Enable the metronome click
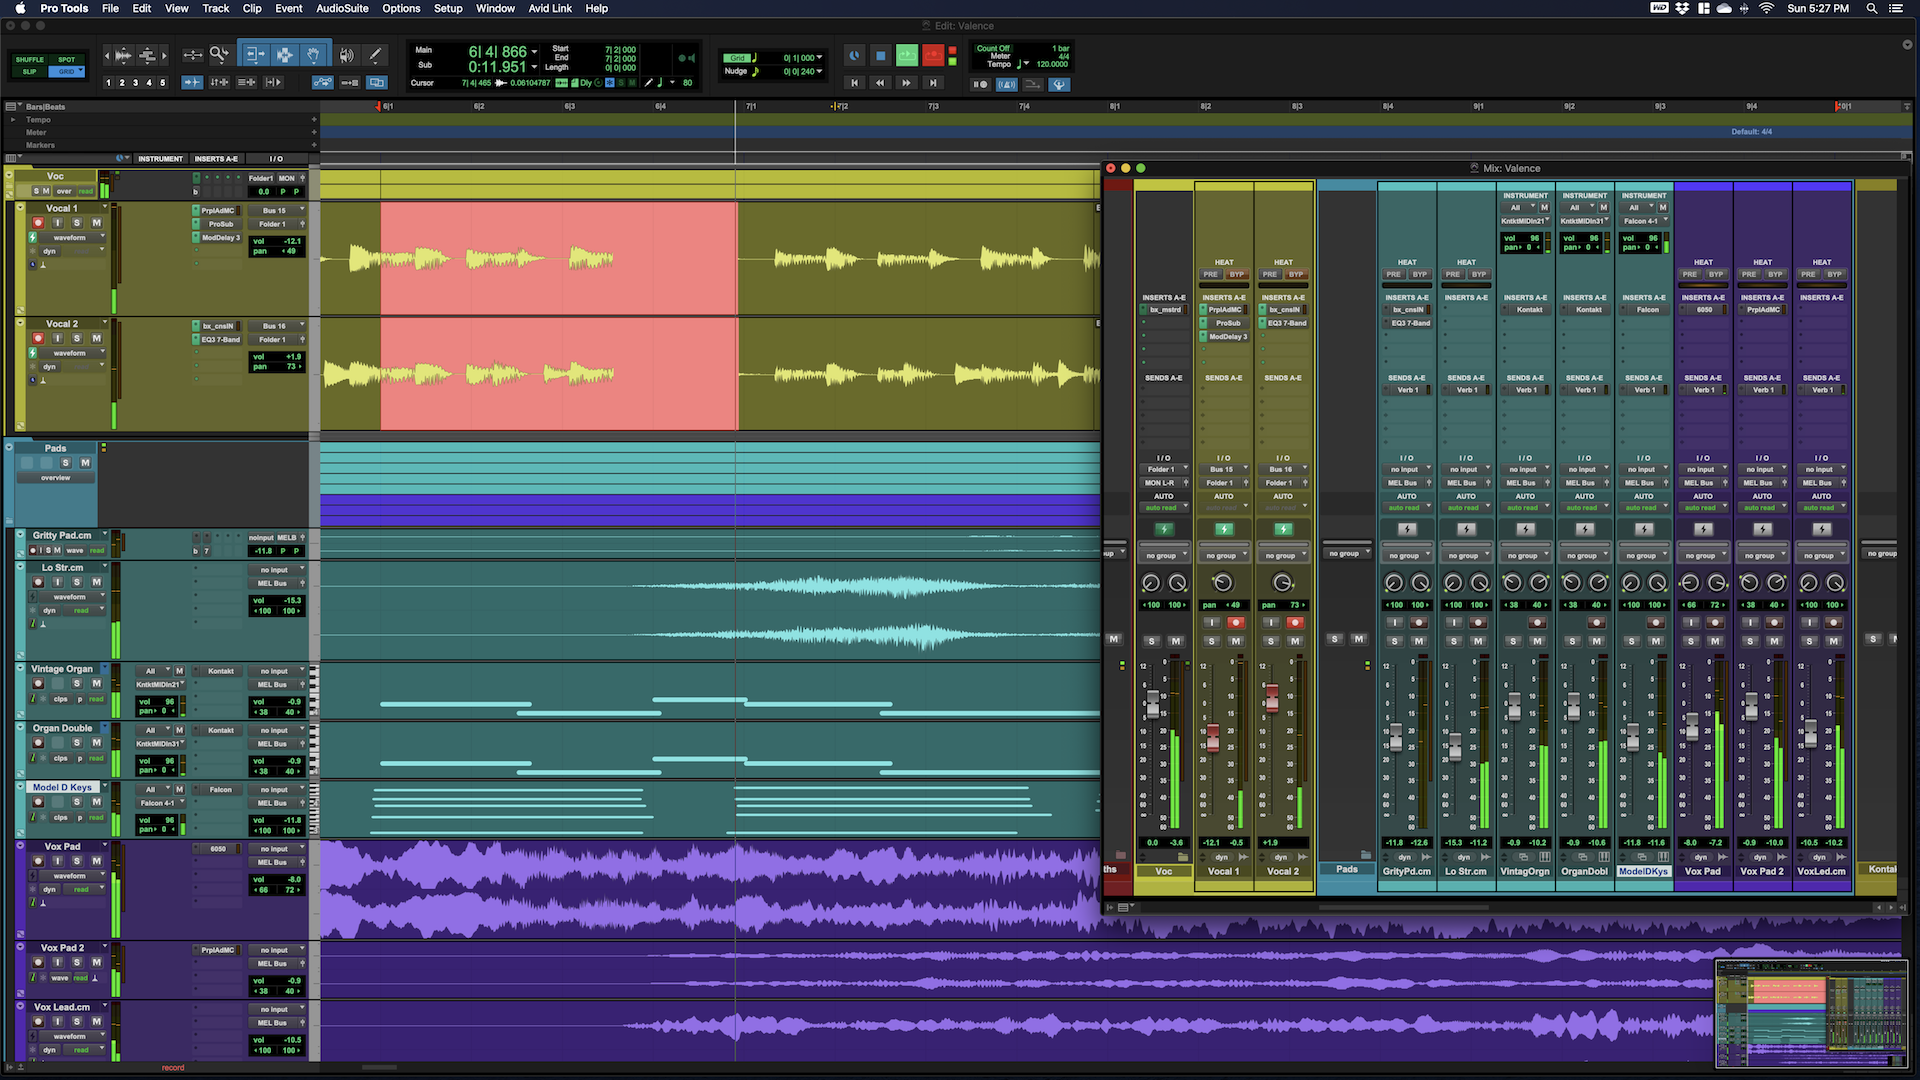Screen dimensions: 1920x1080 (1006, 84)
